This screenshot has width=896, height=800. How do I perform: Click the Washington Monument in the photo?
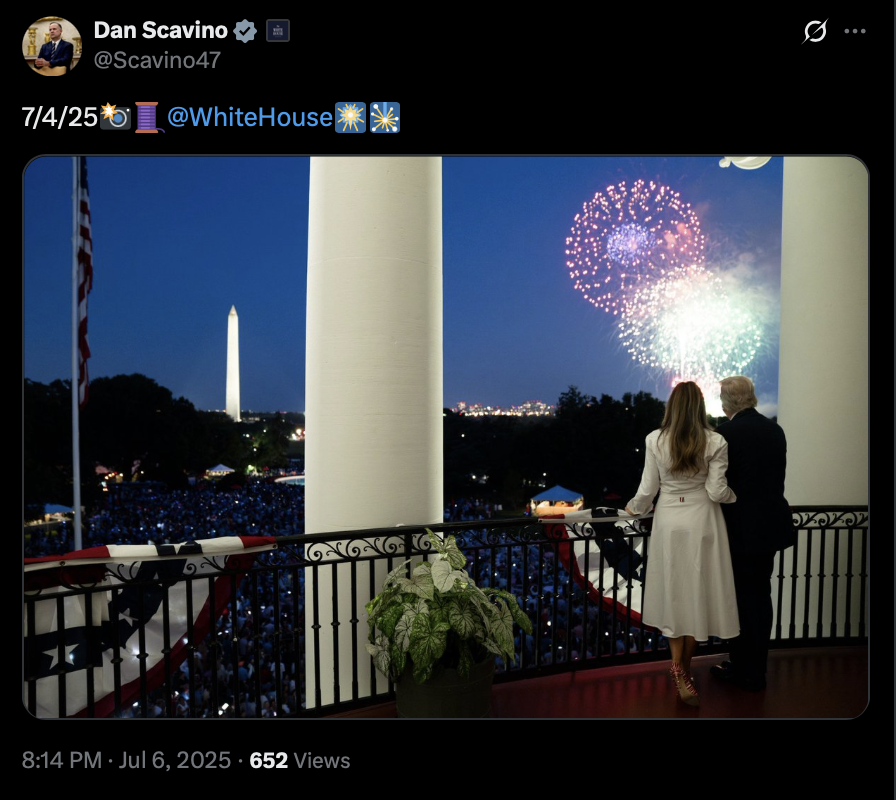[x=233, y=363]
